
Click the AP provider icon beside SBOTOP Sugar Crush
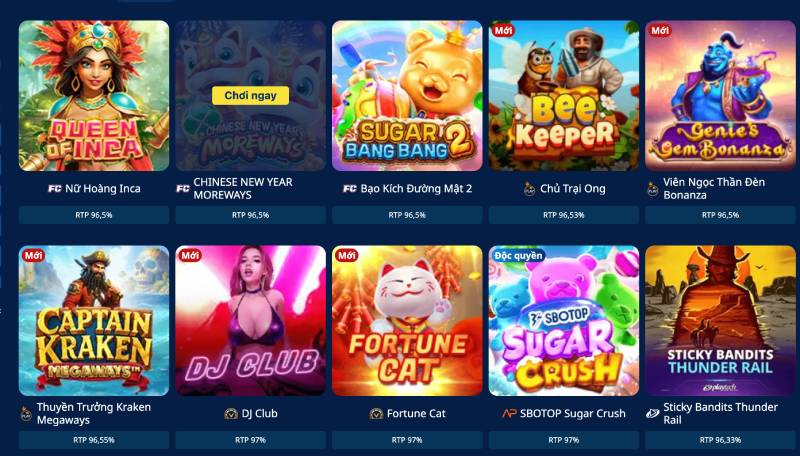coord(509,414)
